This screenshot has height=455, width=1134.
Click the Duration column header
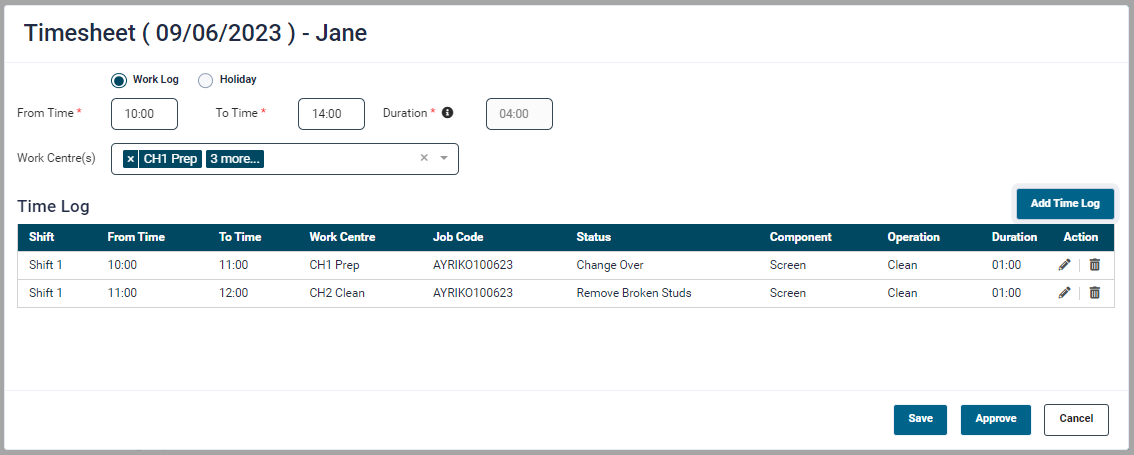tap(1014, 237)
